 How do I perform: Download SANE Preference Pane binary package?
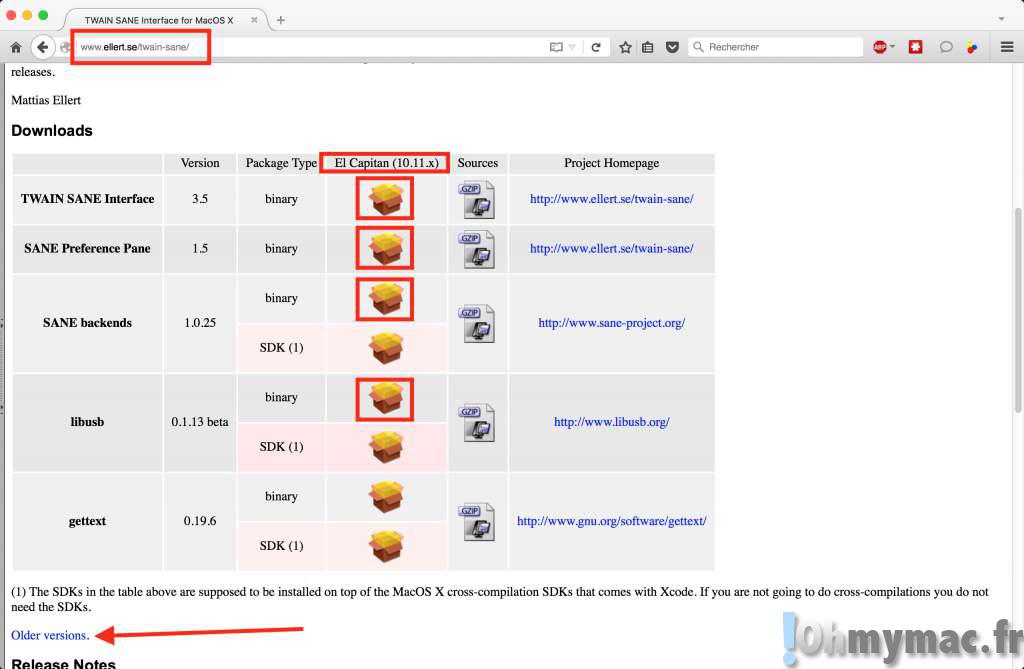(385, 248)
